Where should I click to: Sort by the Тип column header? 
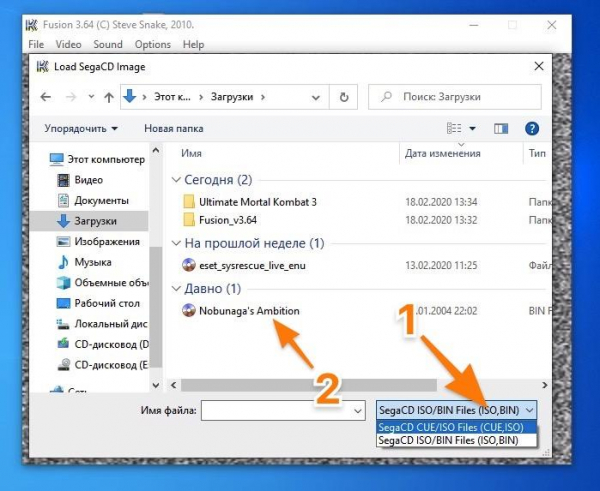537,153
